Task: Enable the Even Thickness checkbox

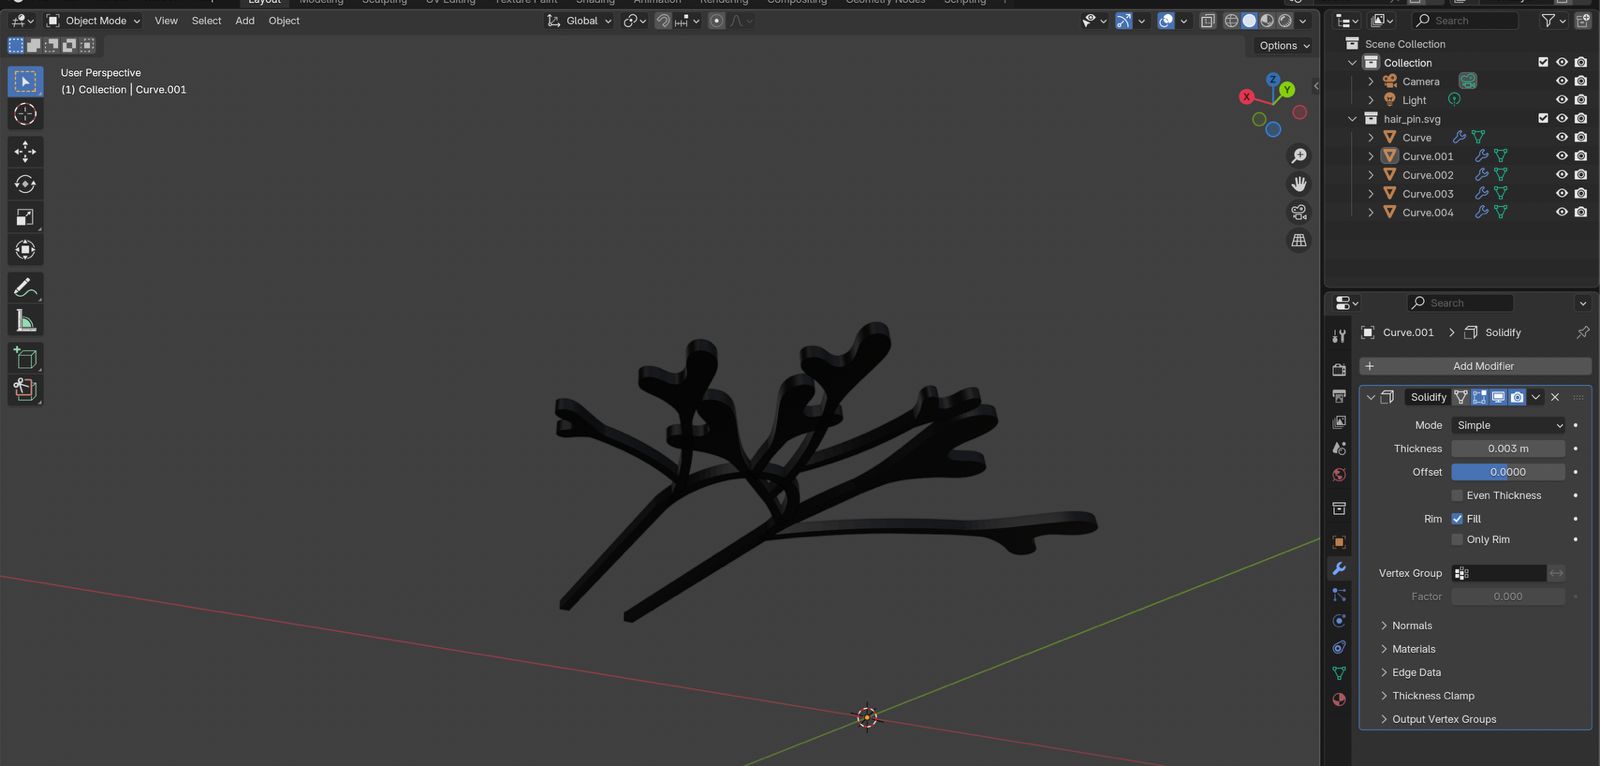Action: (x=1457, y=495)
